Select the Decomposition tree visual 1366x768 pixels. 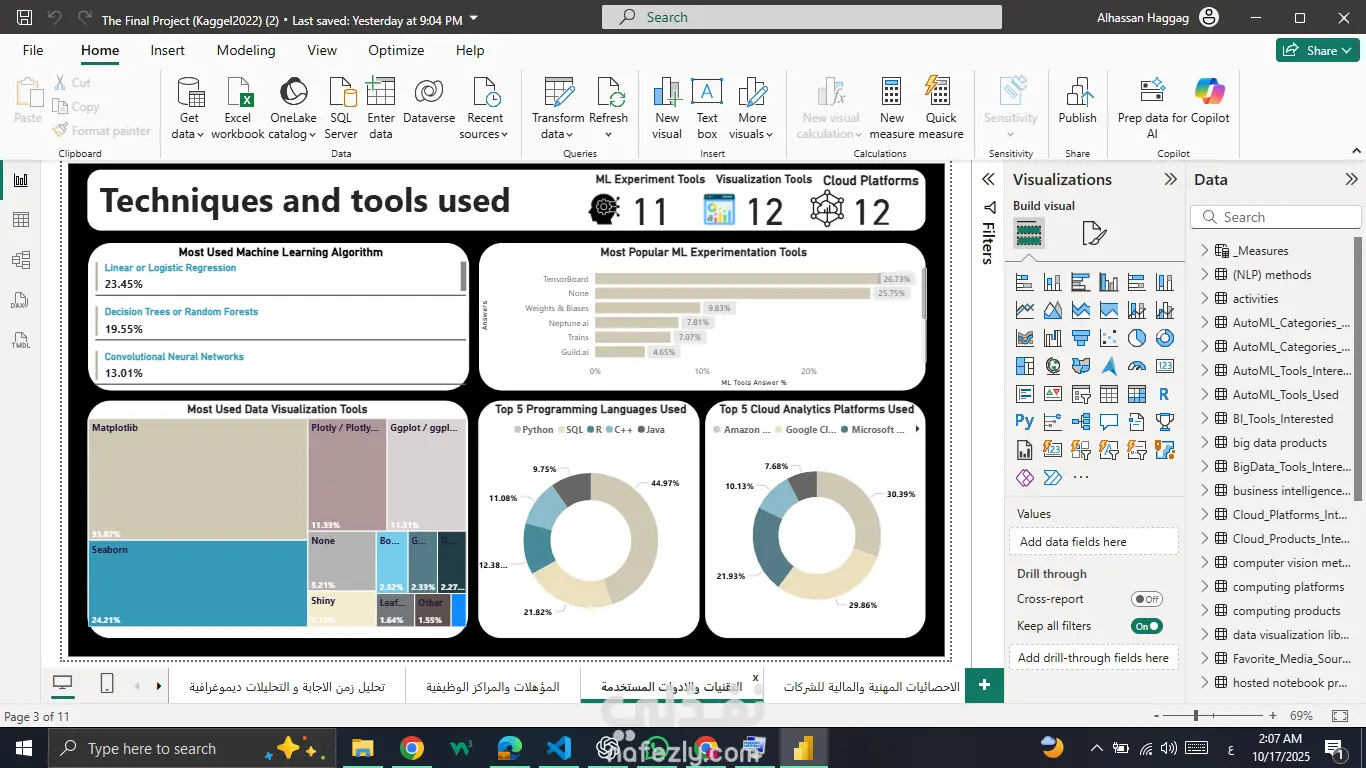tap(1081, 422)
